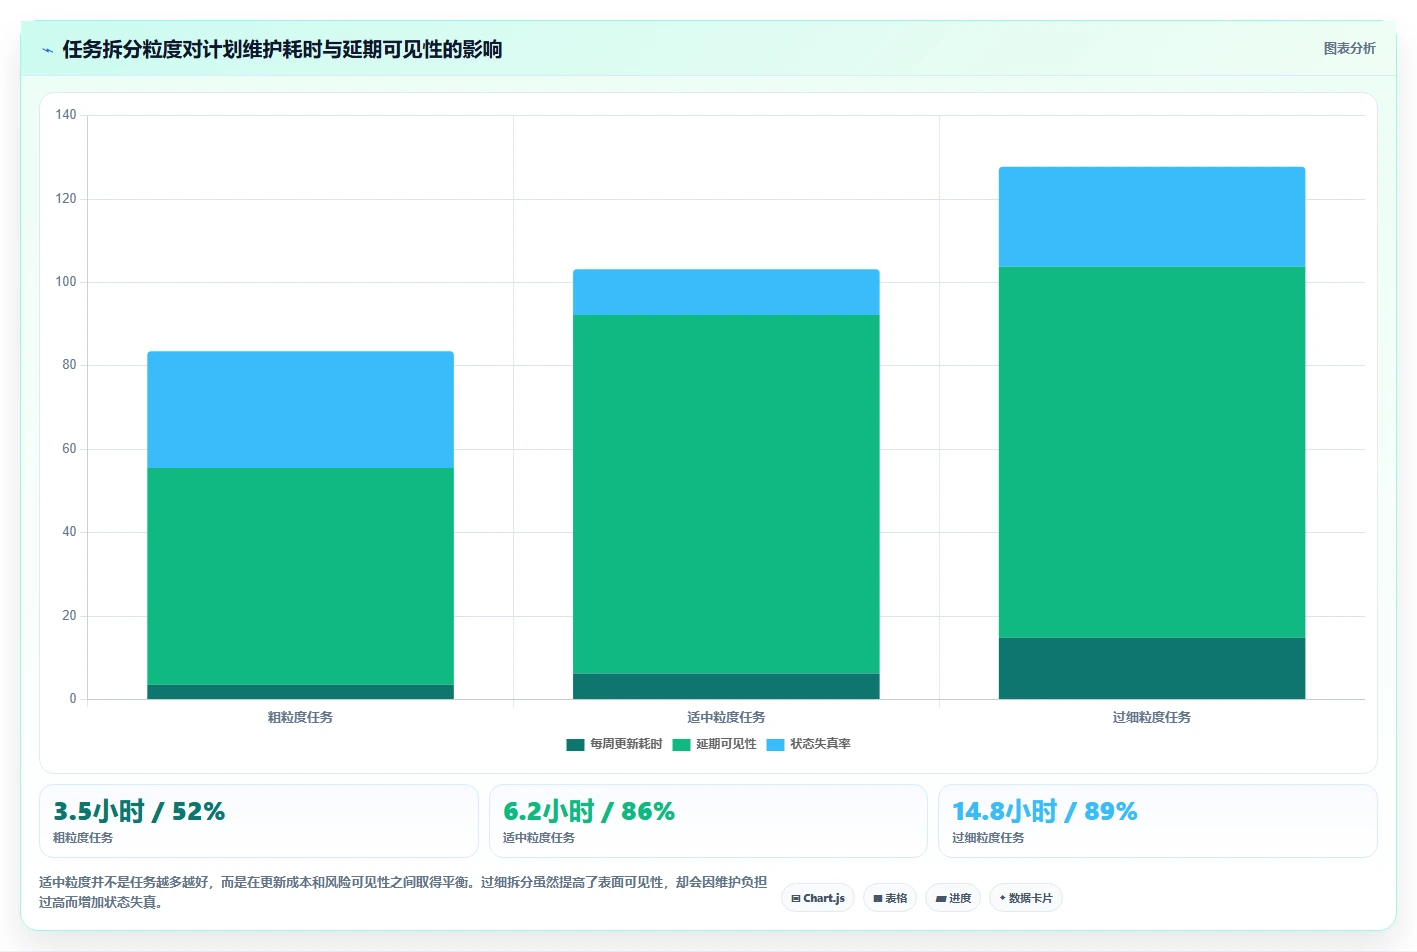Toggle the 延期可见性 legend entry

coord(715,744)
